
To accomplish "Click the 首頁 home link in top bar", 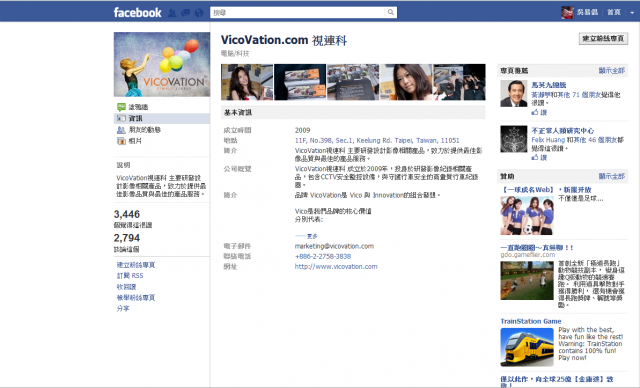I will pos(613,12).
